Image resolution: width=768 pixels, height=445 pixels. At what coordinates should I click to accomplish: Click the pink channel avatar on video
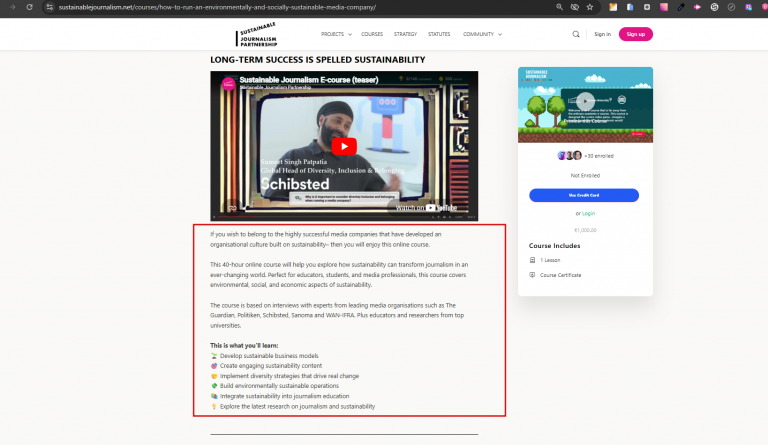click(228, 84)
